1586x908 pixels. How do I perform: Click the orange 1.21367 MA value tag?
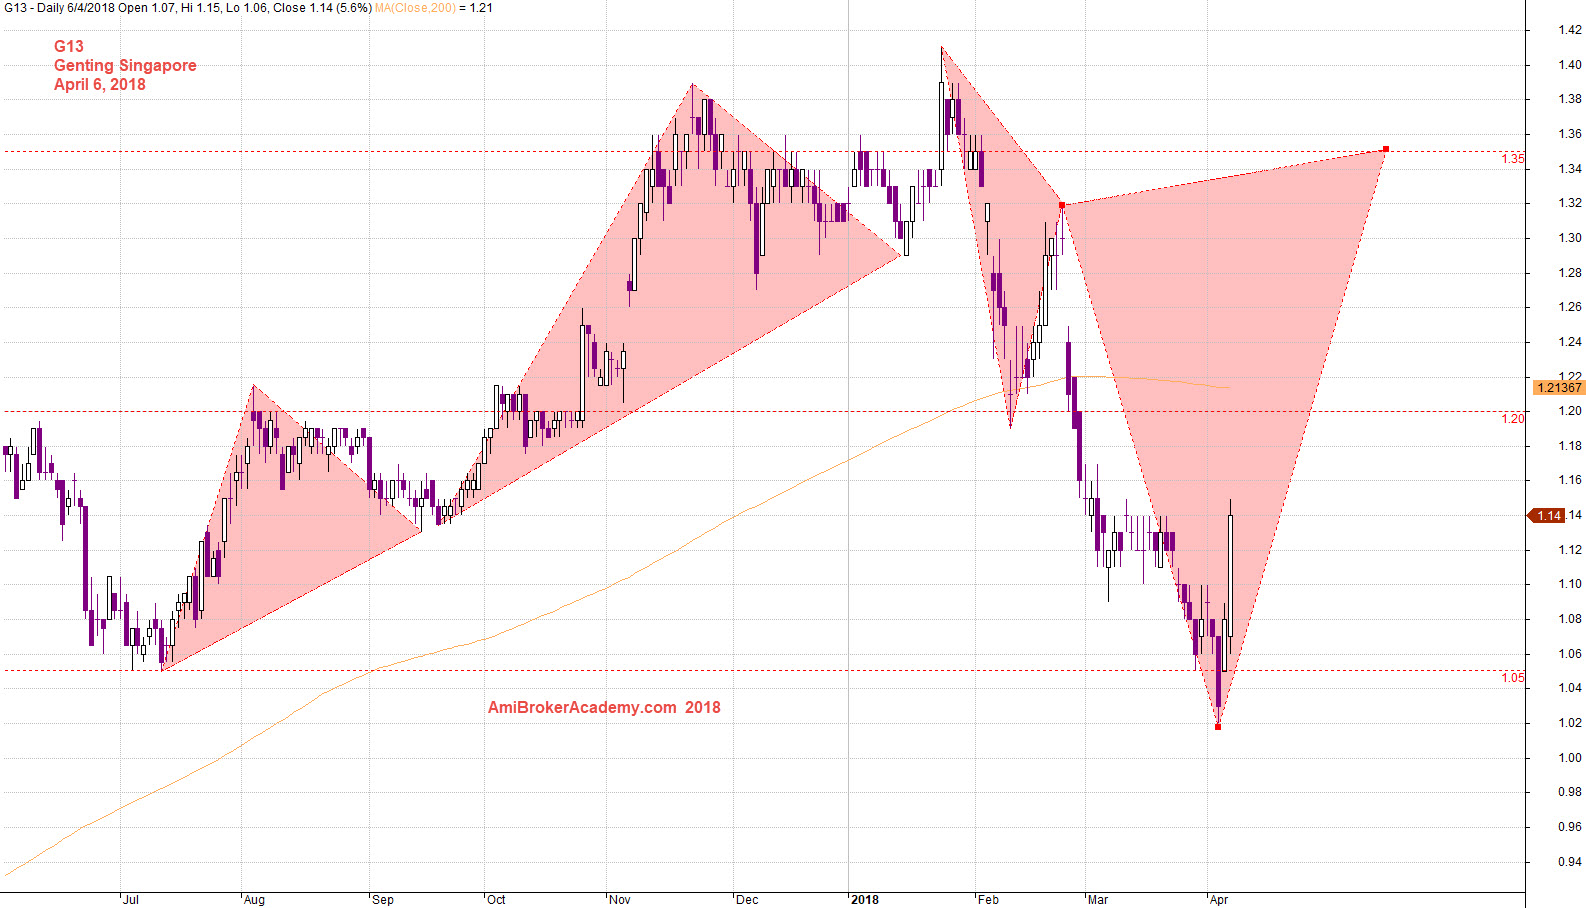point(1559,387)
